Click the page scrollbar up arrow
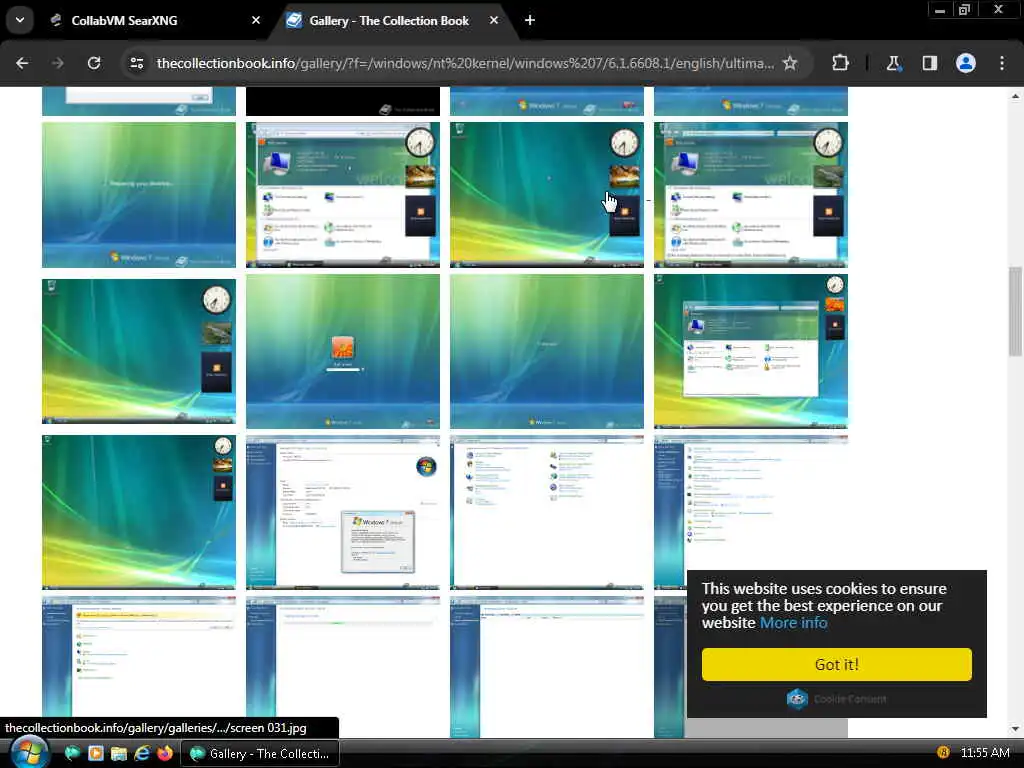1024x768 pixels. pos(1015,95)
